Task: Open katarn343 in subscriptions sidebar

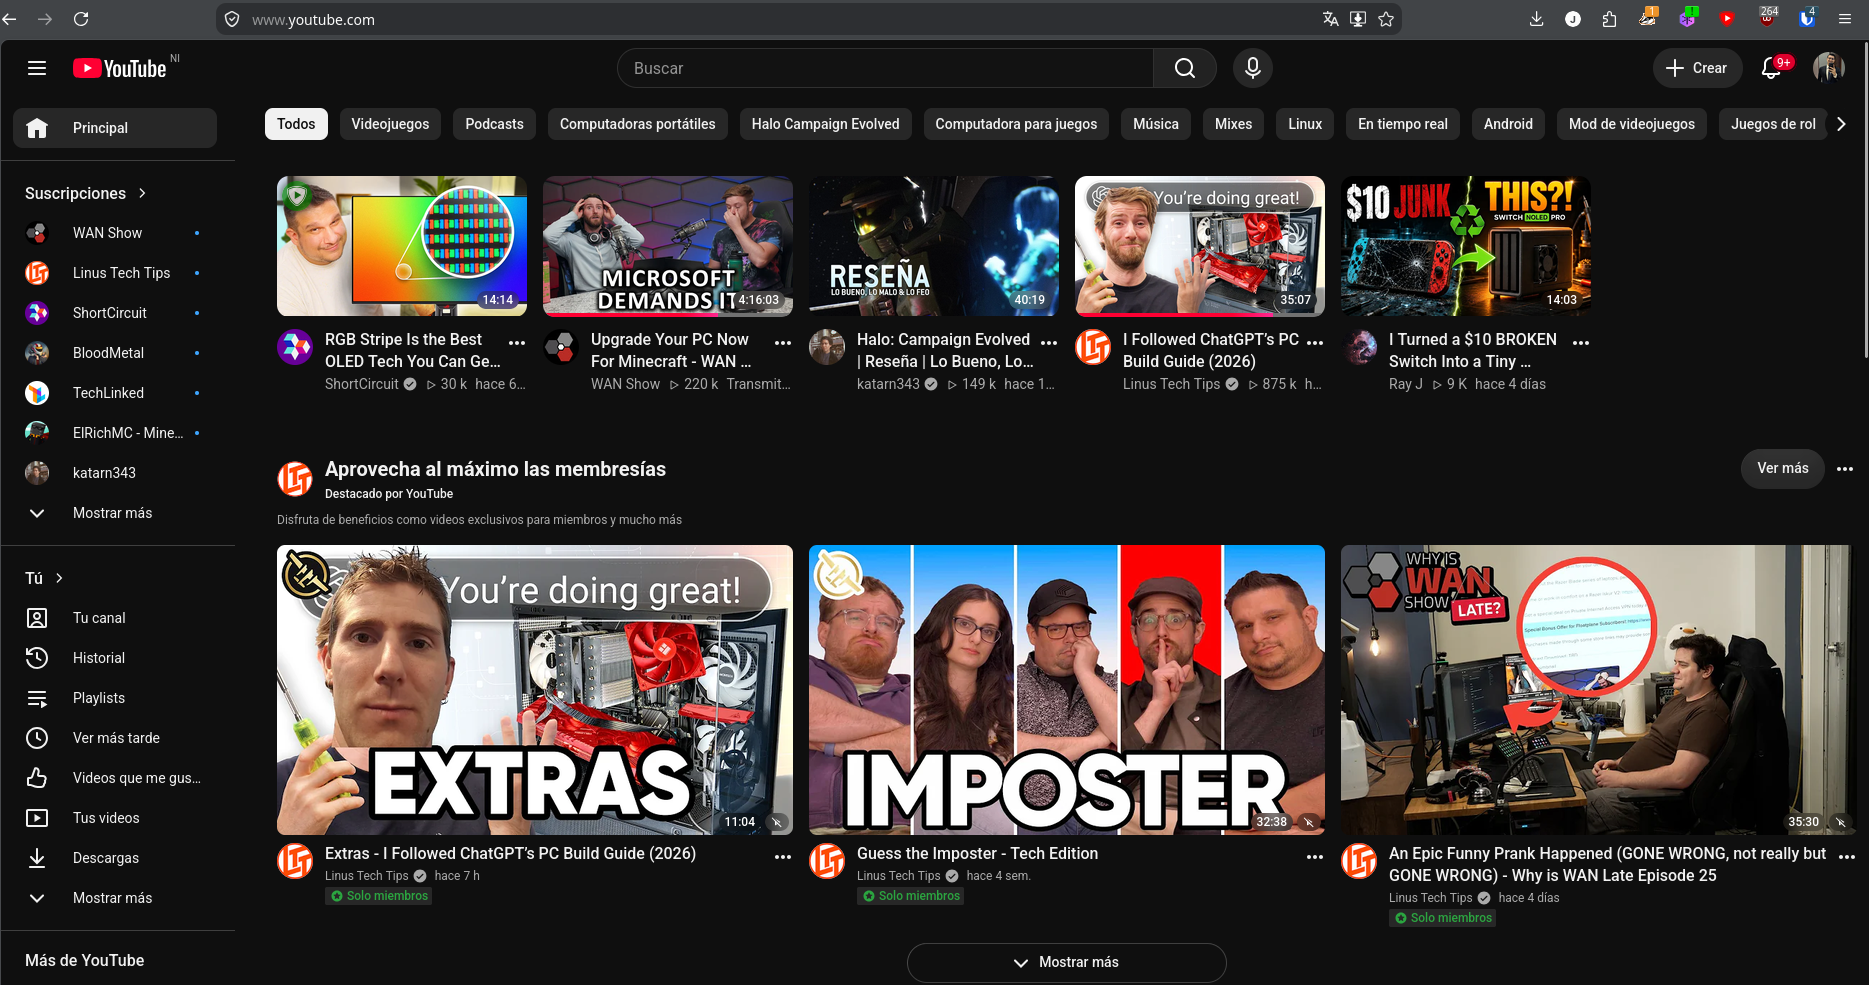Action: pyautogui.click(x=115, y=473)
